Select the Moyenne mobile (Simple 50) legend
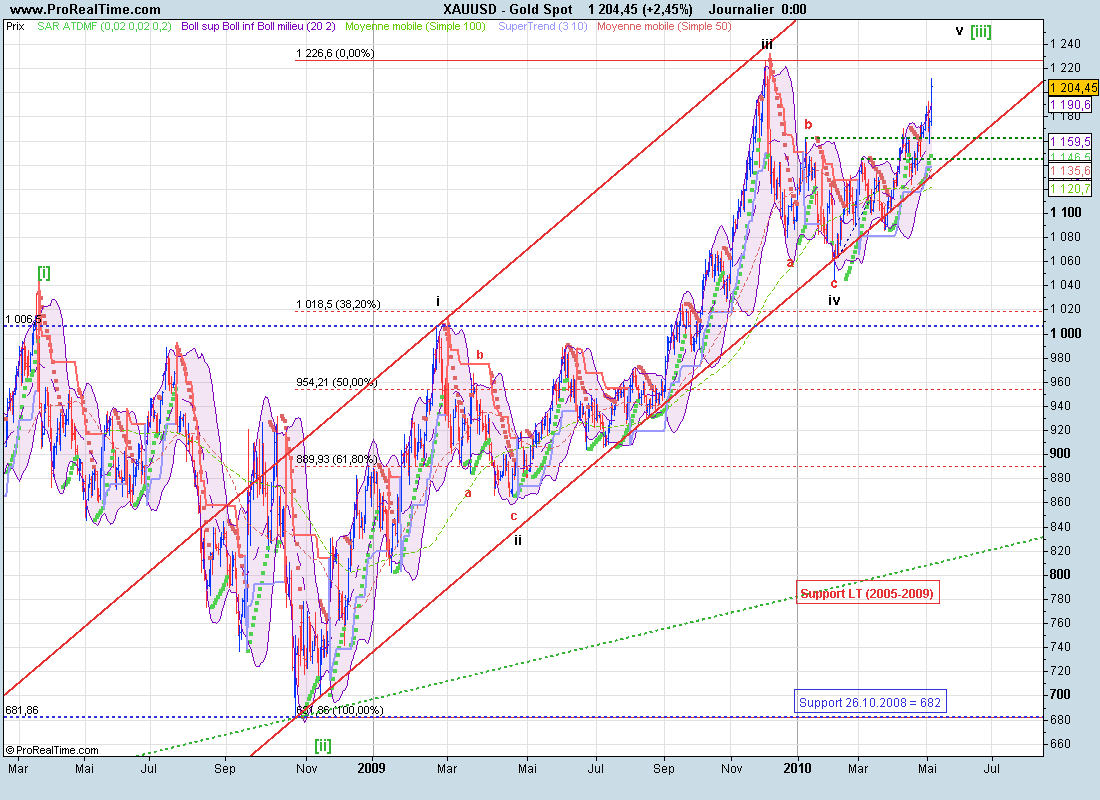This screenshot has height=800, width=1100. point(664,27)
